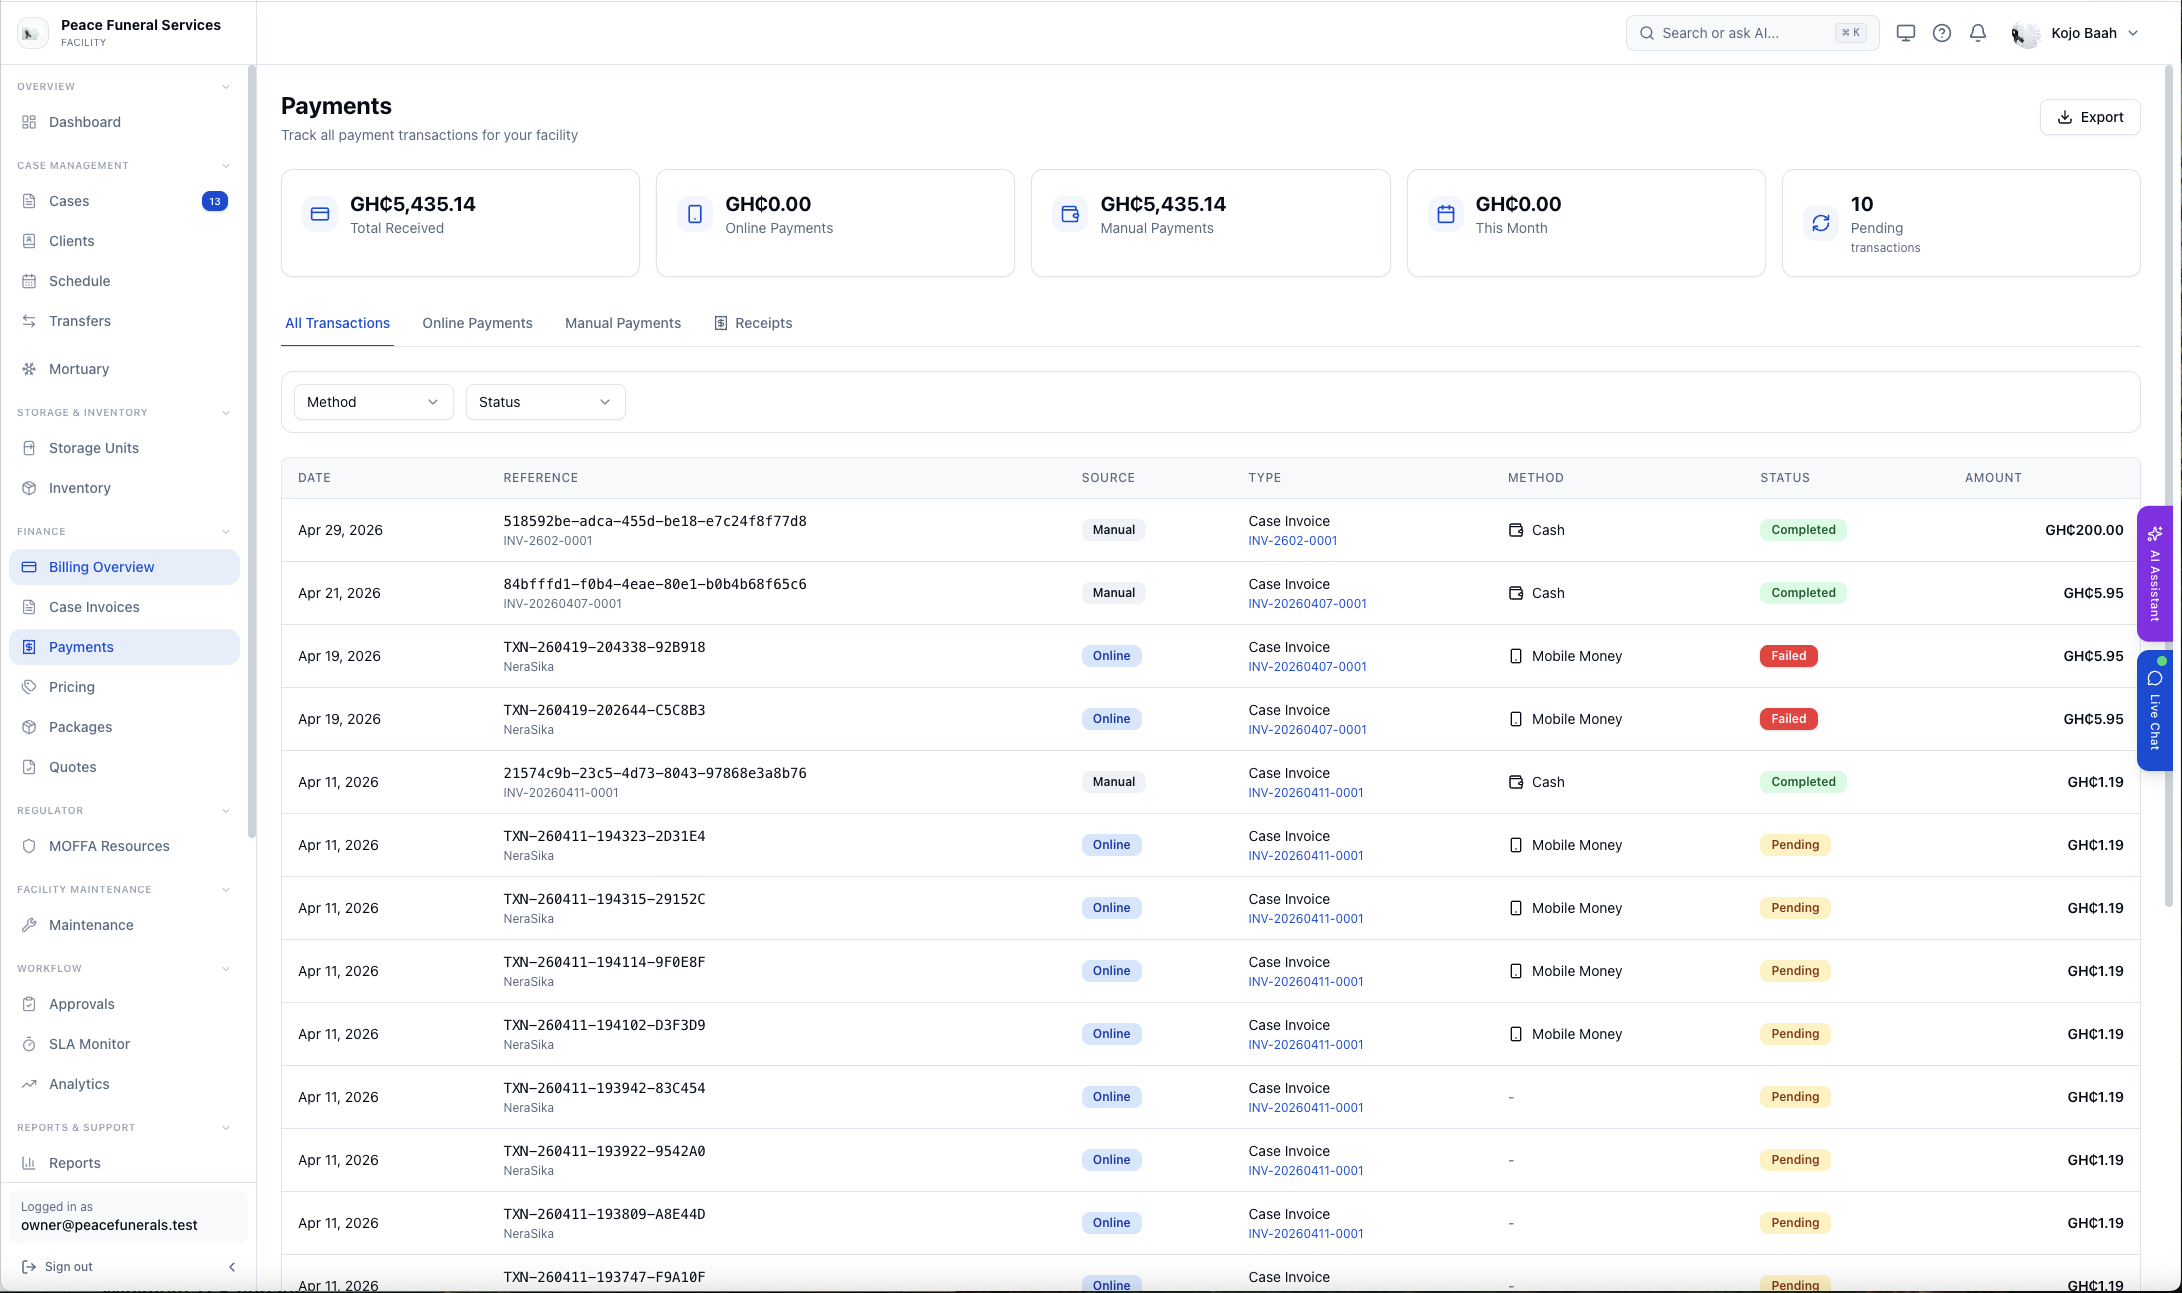Image resolution: width=2182 pixels, height=1293 pixels.
Task: Open the Dashboard sidebar icon
Action: pos(29,122)
